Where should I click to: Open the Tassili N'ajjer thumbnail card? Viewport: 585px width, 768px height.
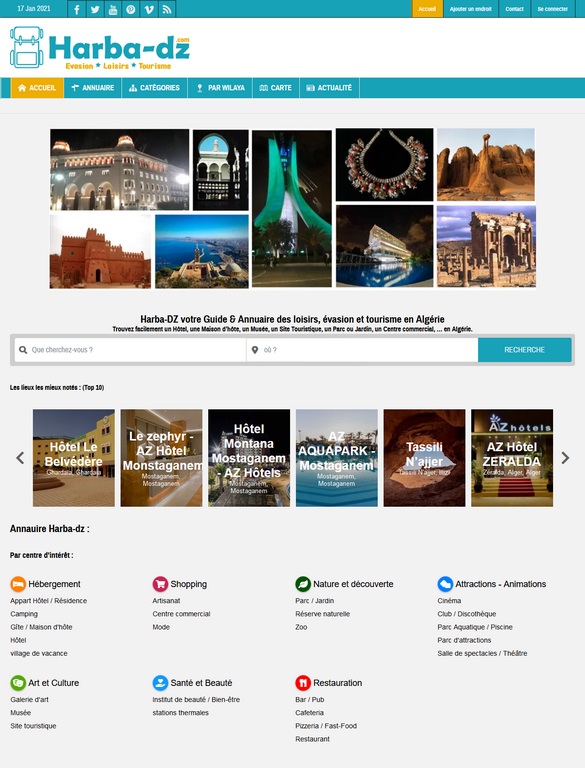[x=424, y=458]
